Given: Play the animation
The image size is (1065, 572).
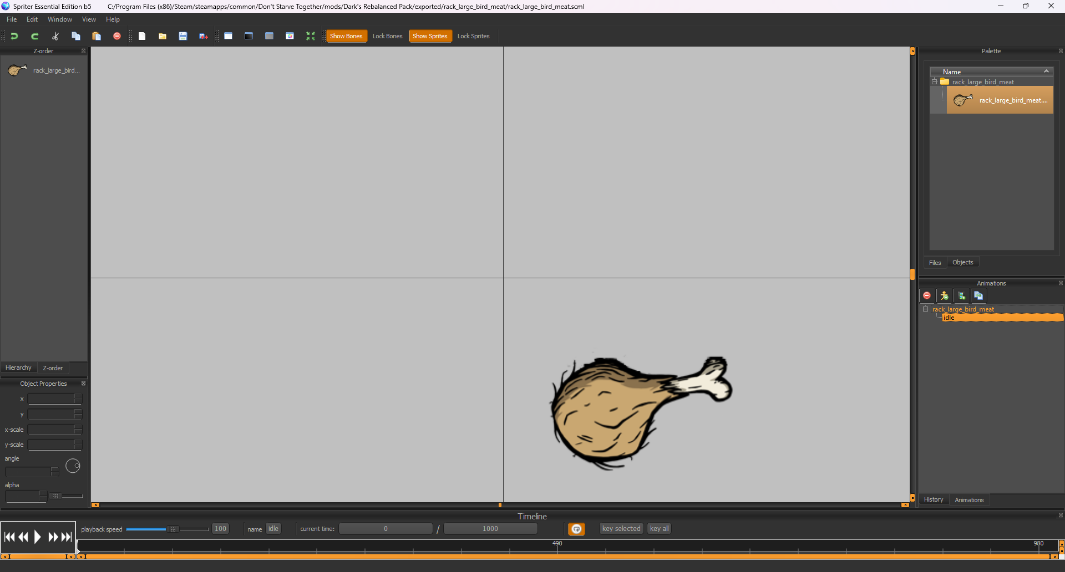Looking at the screenshot, I should click(37, 537).
